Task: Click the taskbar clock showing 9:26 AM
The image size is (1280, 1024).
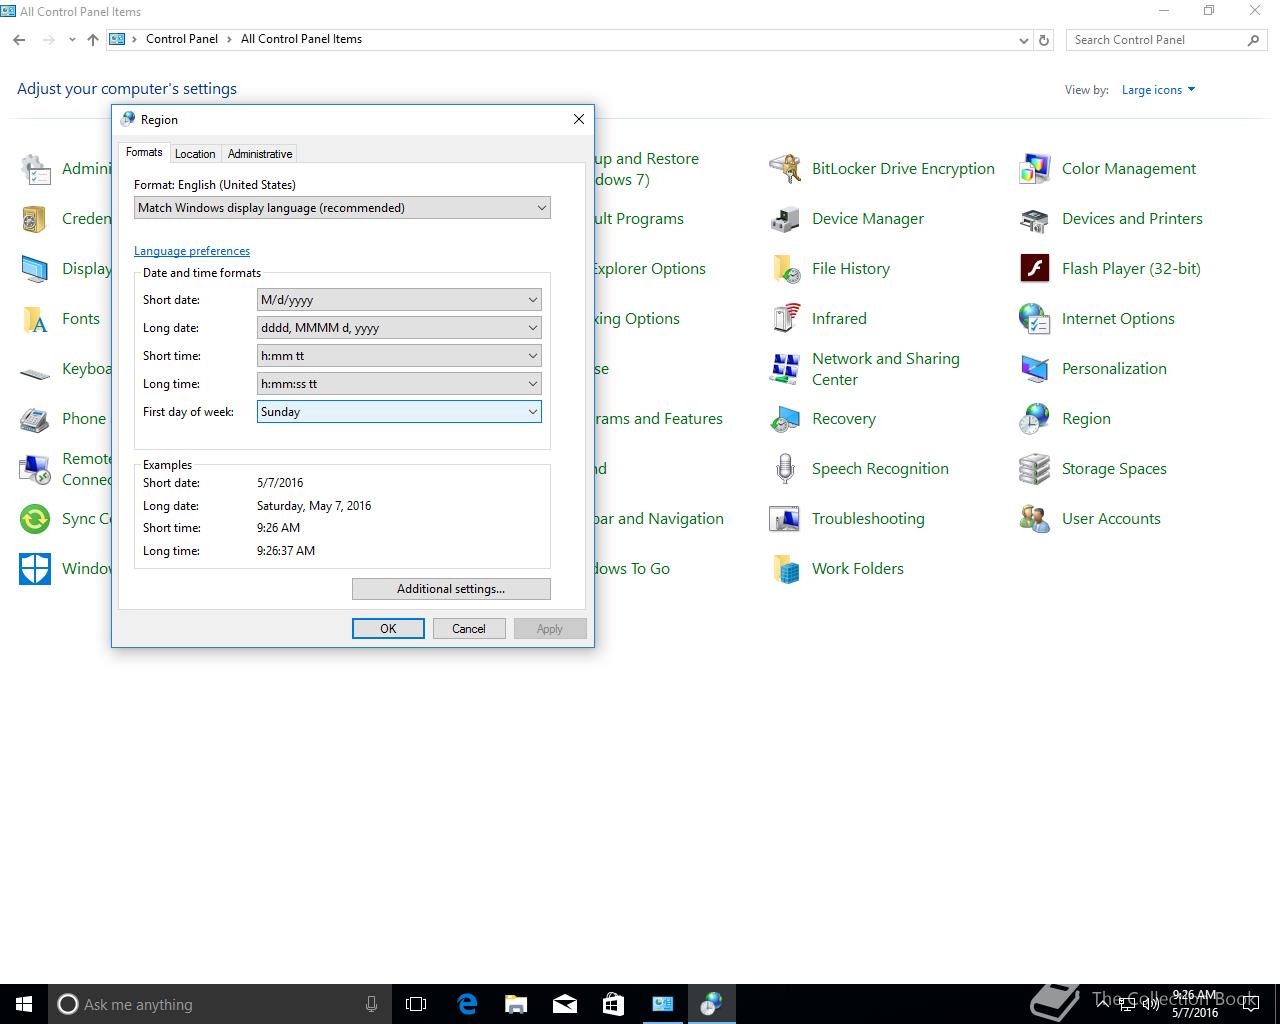Action: [1195, 1004]
